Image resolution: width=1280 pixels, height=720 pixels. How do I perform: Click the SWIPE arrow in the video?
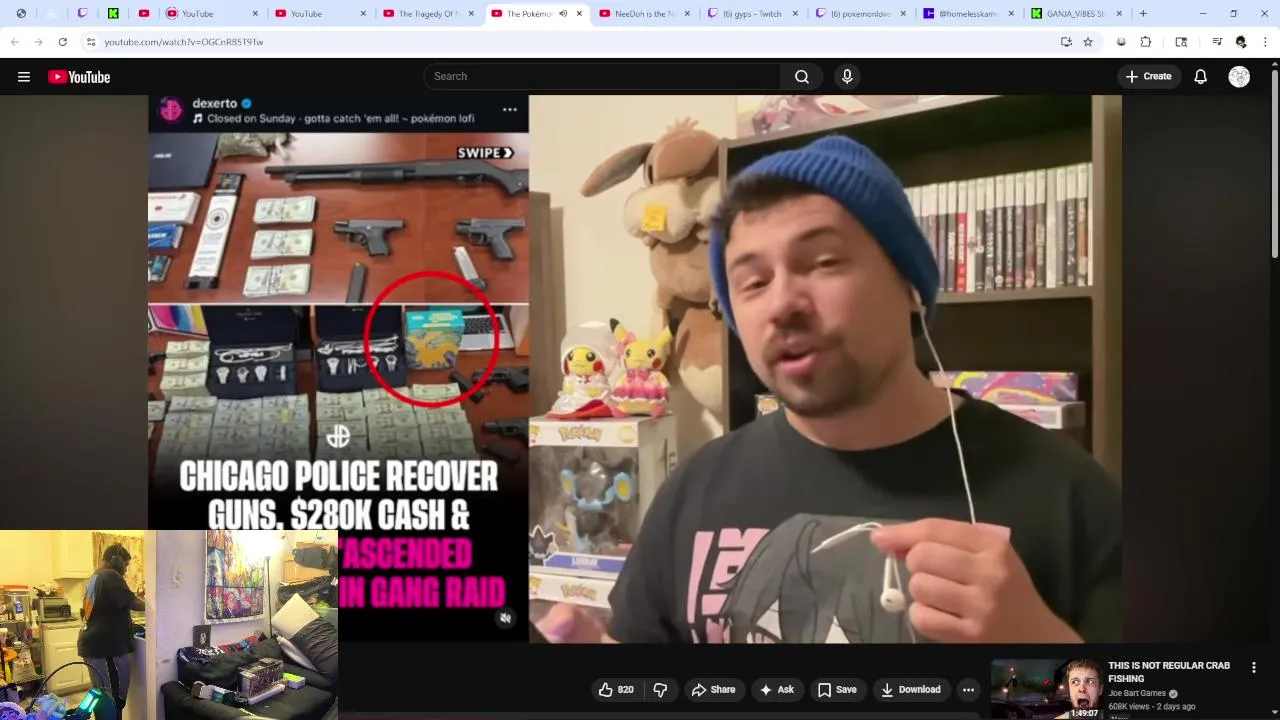(x=485, y=153)
